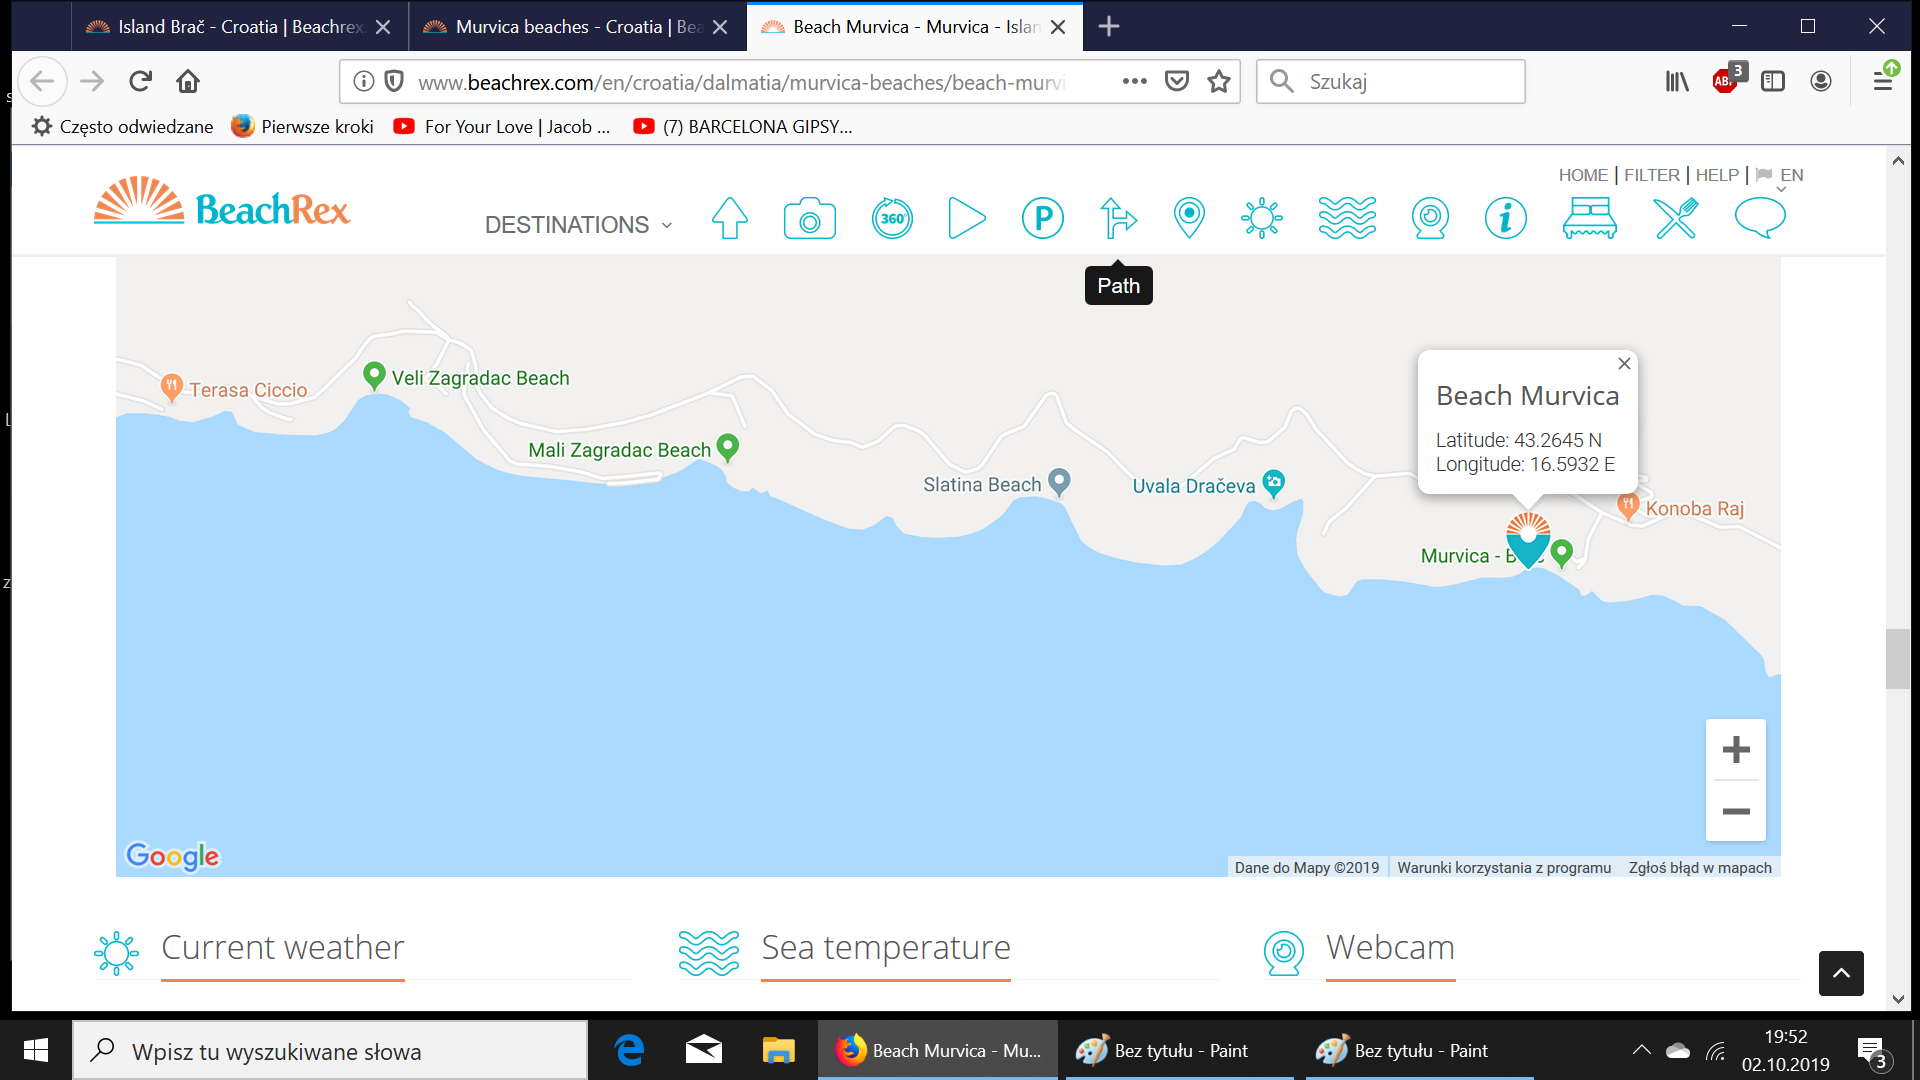1920x1080 pixels.
Task: Click the Path signpost icon
Action: click(1117, 218)
